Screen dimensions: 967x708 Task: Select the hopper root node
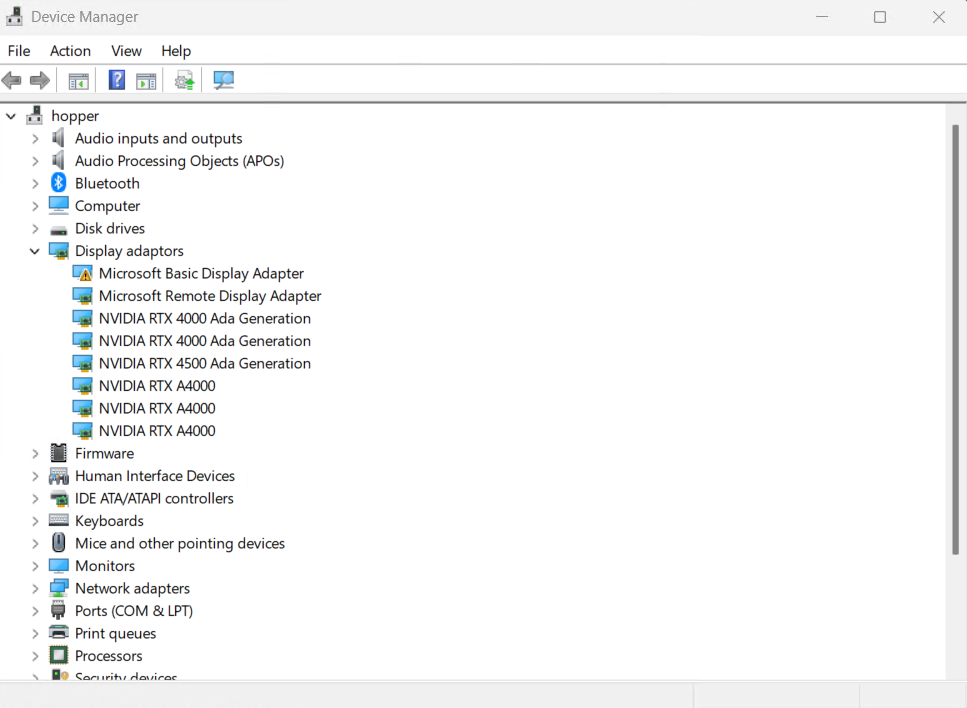point(76,115)
